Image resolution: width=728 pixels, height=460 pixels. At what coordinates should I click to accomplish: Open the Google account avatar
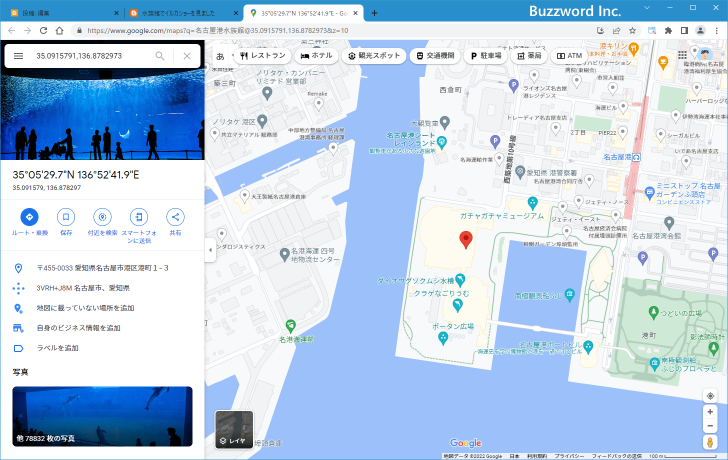coord(705,55)
